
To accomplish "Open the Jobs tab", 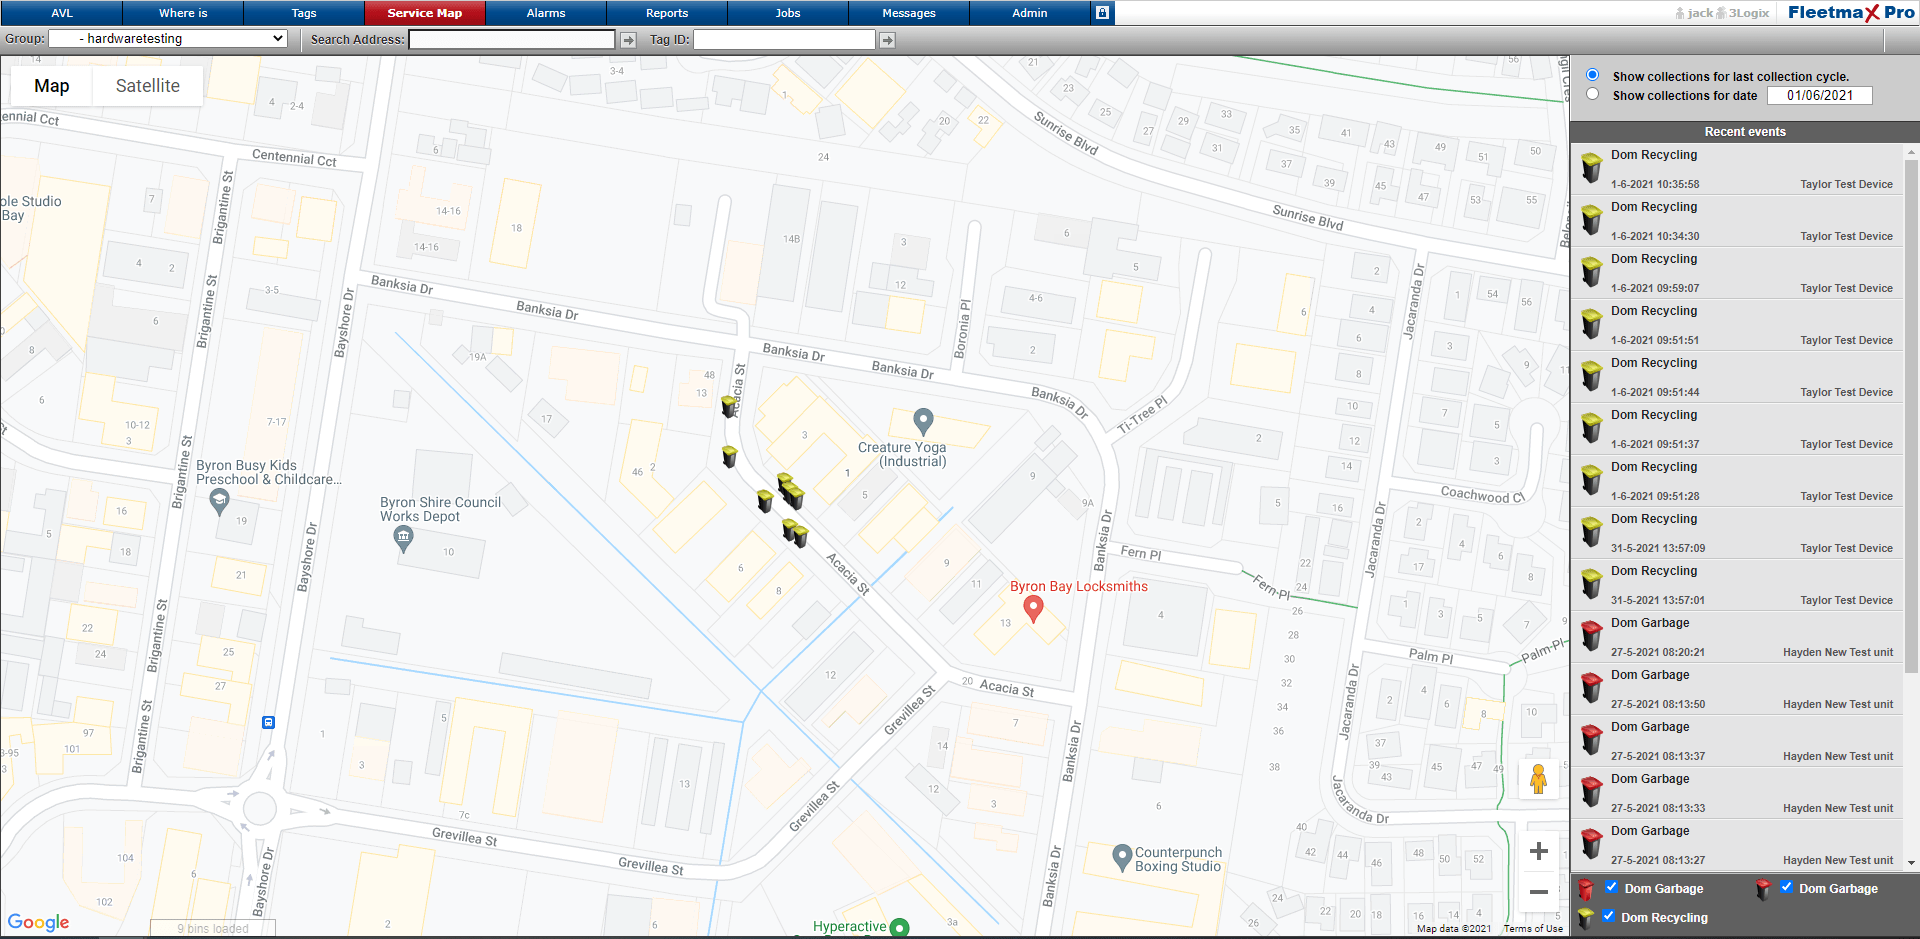I will coord(788,13).
